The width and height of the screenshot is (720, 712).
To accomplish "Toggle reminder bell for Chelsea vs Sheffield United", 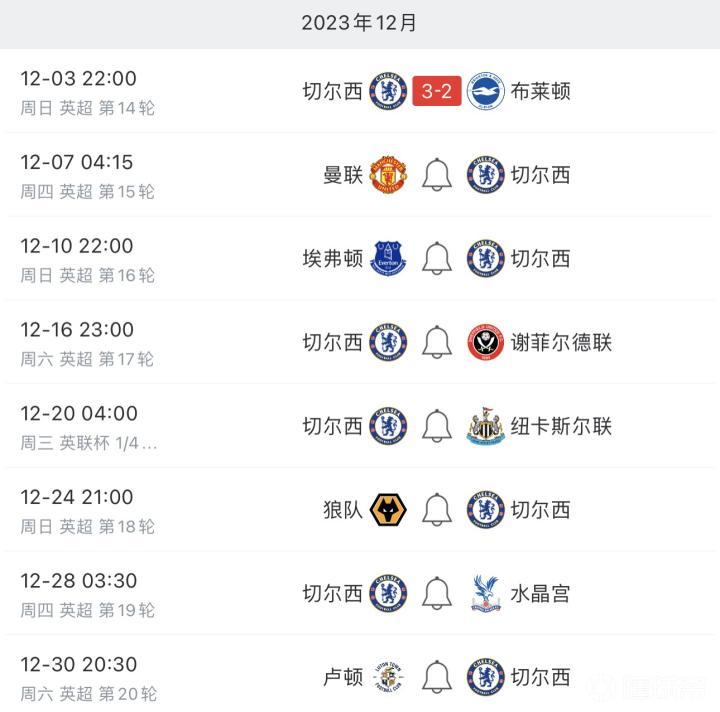I will pyautogui.click(x=437, y=343).
